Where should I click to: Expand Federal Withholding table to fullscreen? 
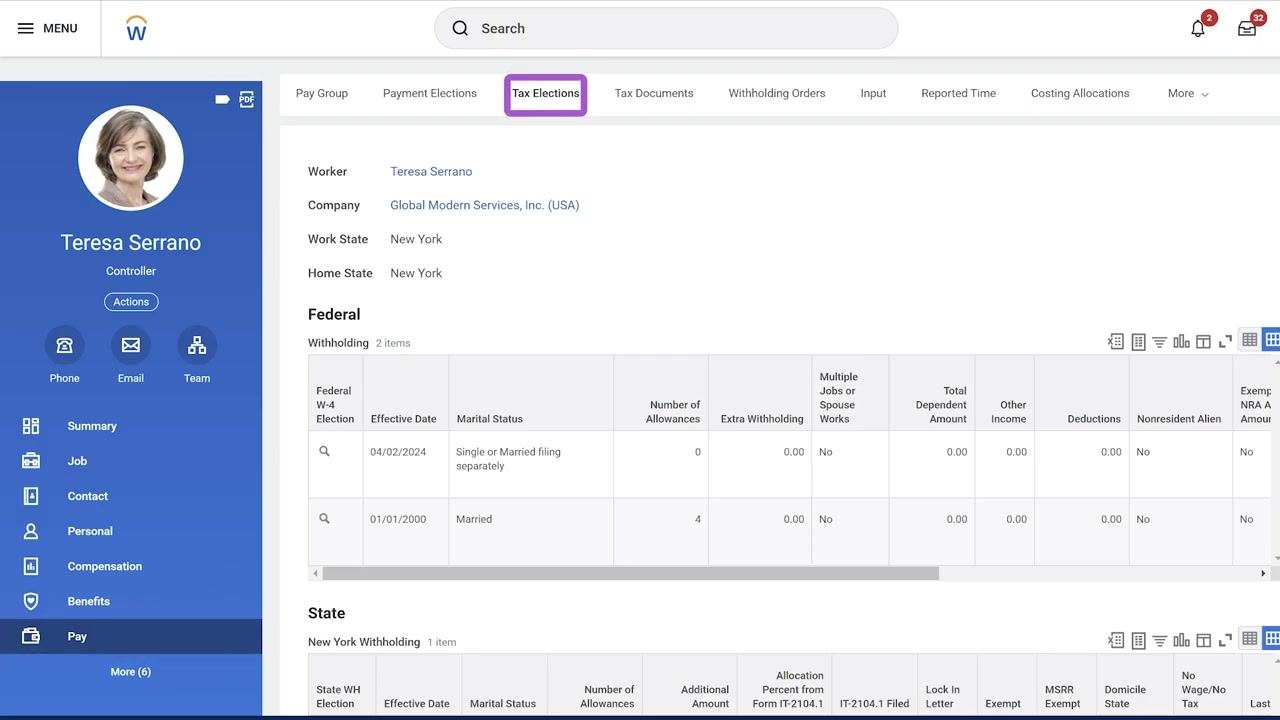(x=1225, y=341)
